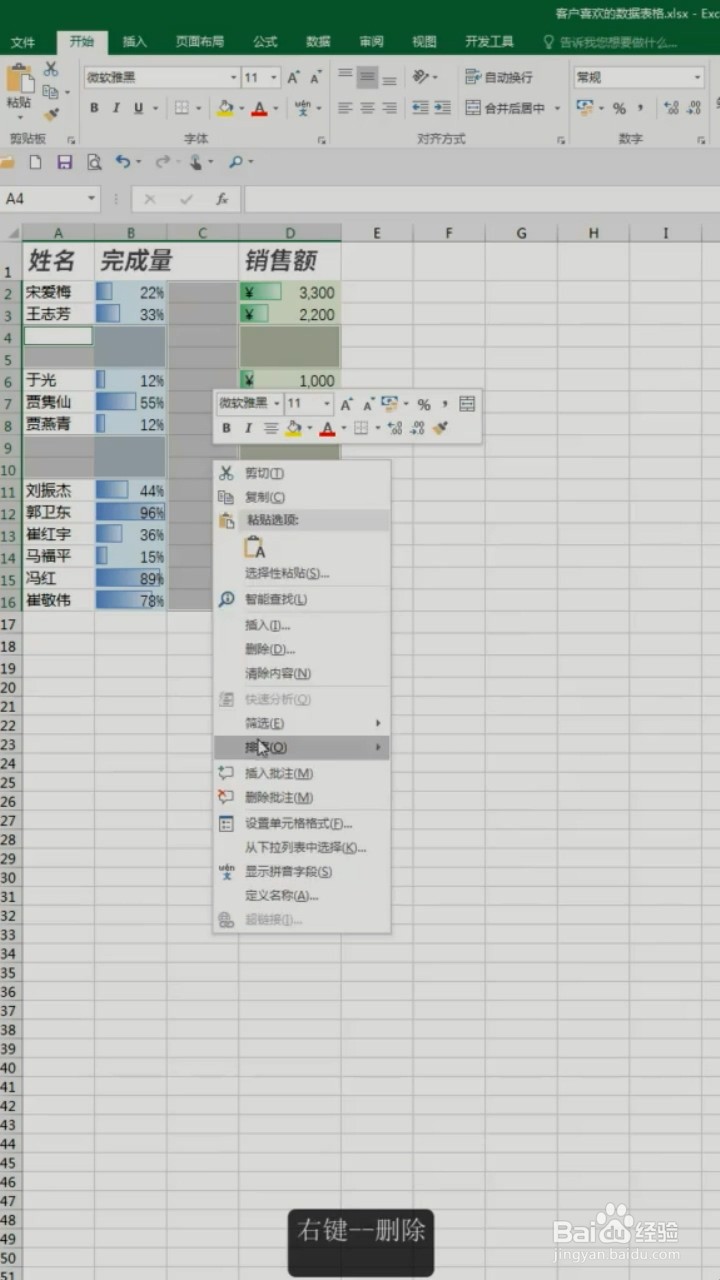
Task: Decrease font size with the ribbon small A
Action: (315, 77)
